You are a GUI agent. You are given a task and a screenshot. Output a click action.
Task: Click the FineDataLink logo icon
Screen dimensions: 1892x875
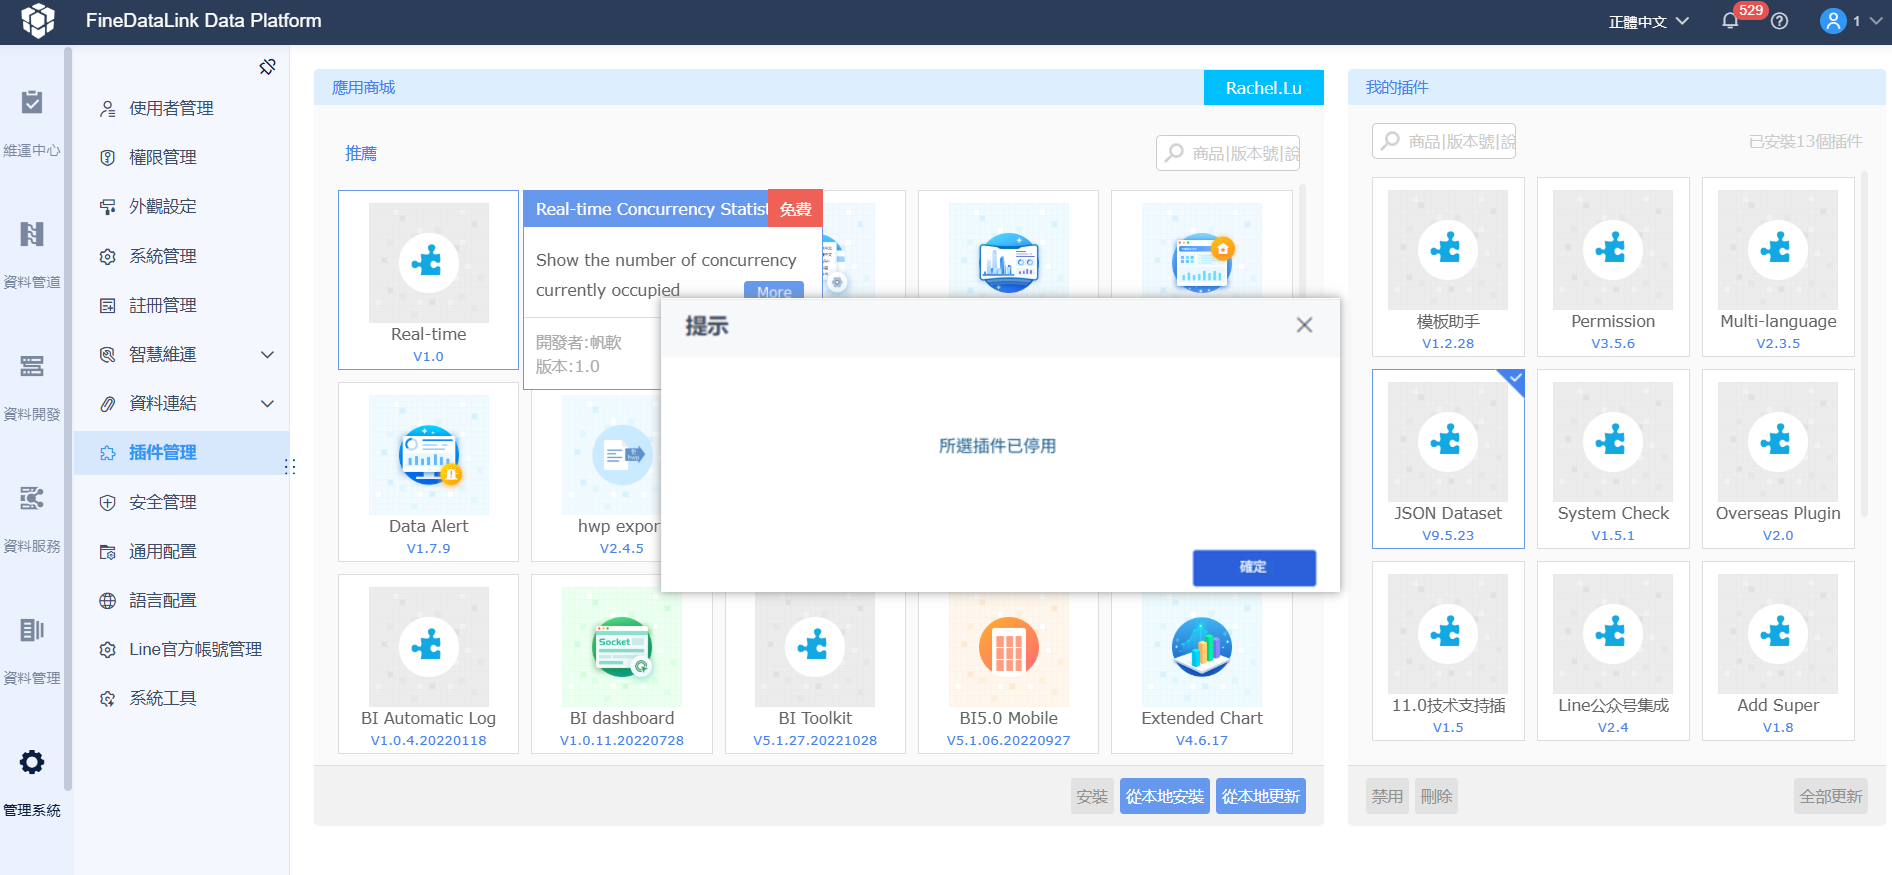[38, 21]
